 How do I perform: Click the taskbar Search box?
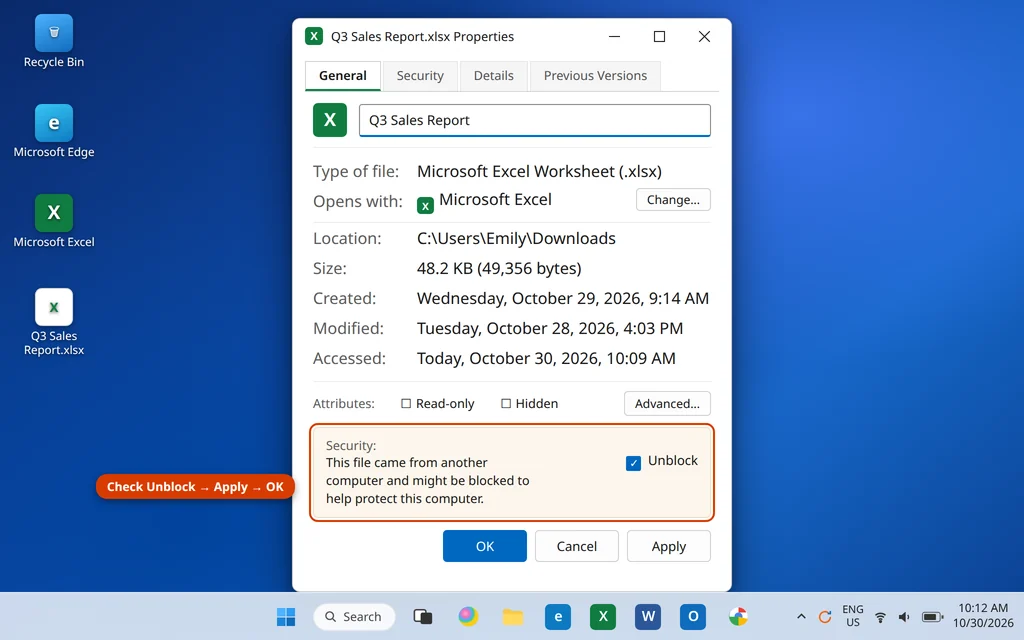[354, 616]
